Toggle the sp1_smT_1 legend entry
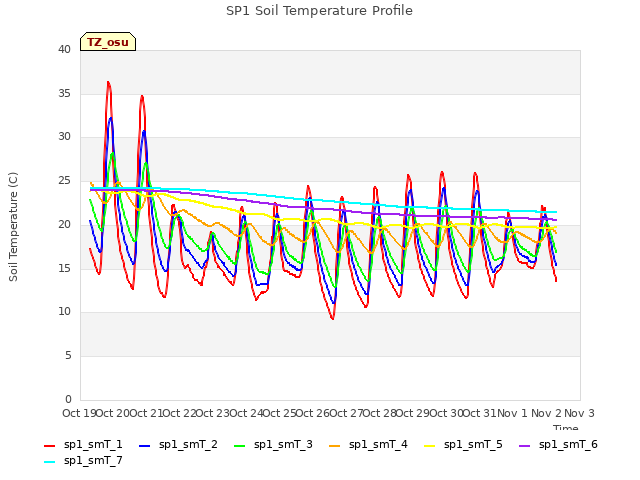The height and width of the screenshot is (480, 640). pyautogui.click(x=83, y=444)
